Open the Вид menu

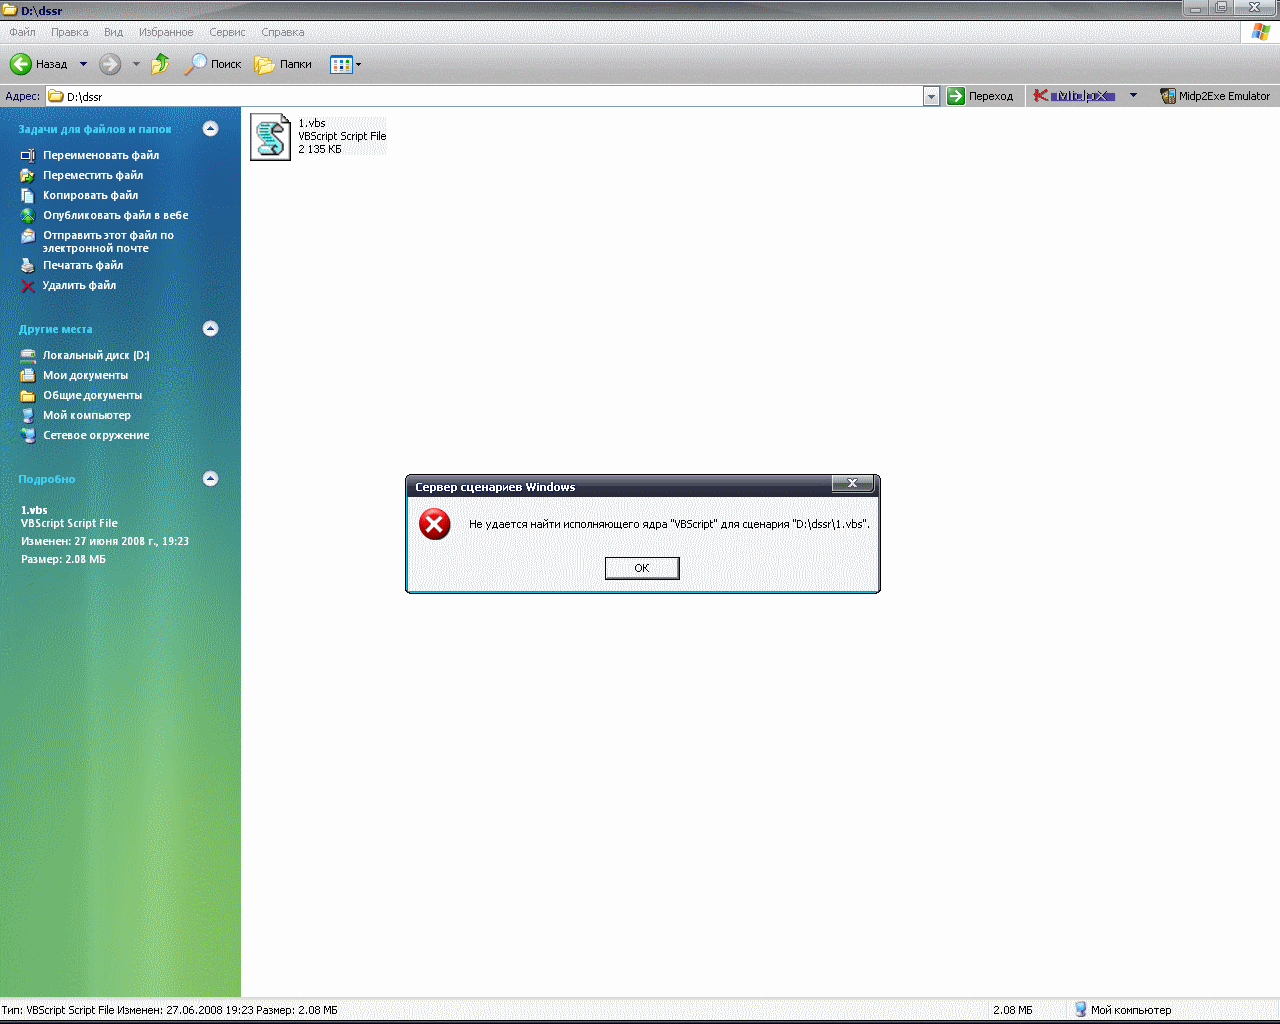[114, 32]
